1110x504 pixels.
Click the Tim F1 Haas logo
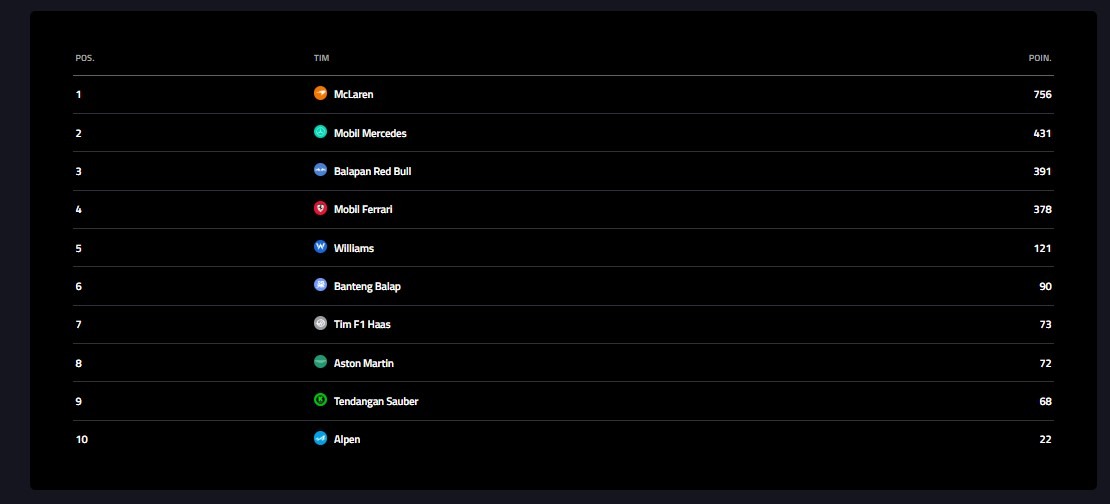coord(320,323)
